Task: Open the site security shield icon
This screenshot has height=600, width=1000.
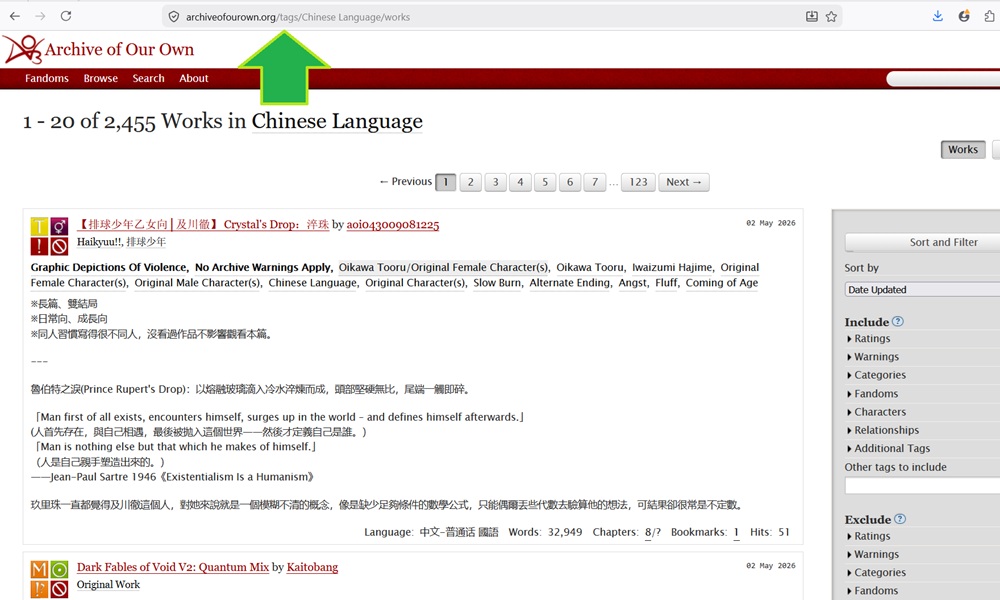Action: [x=173, y=17]
